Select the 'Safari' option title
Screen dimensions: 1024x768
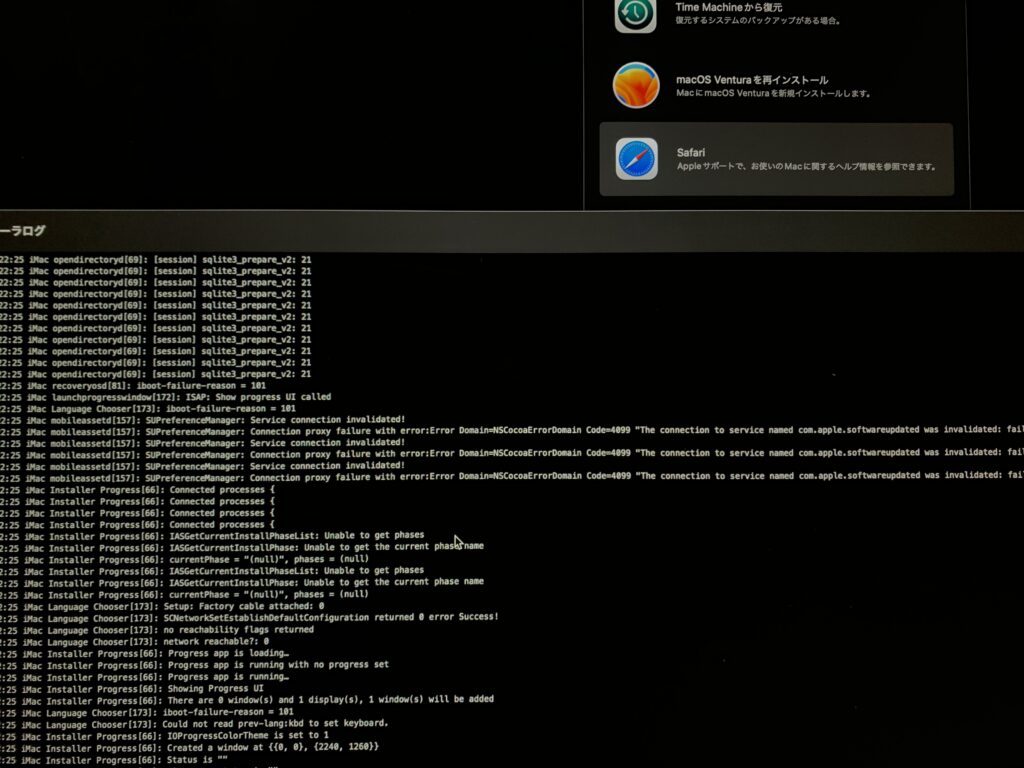pos(691,152)
